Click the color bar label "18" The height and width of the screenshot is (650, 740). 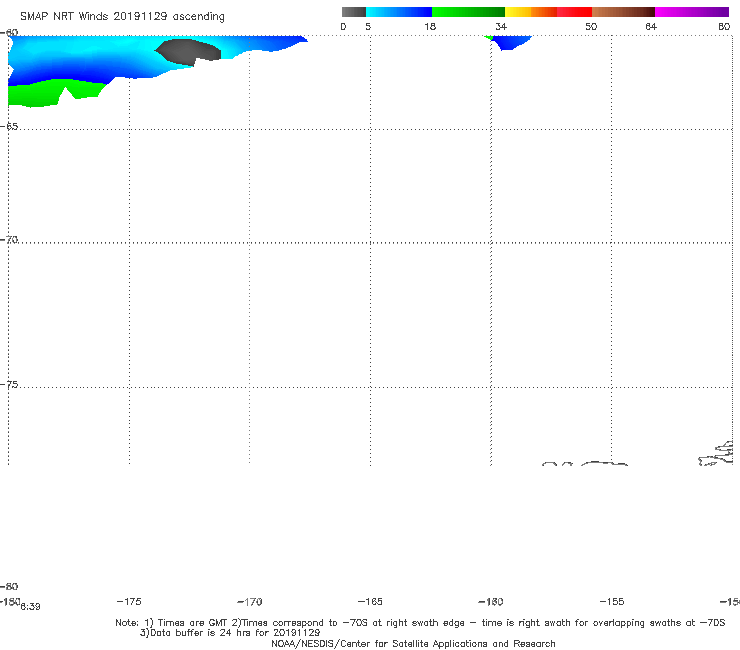[x=430, y=26]
